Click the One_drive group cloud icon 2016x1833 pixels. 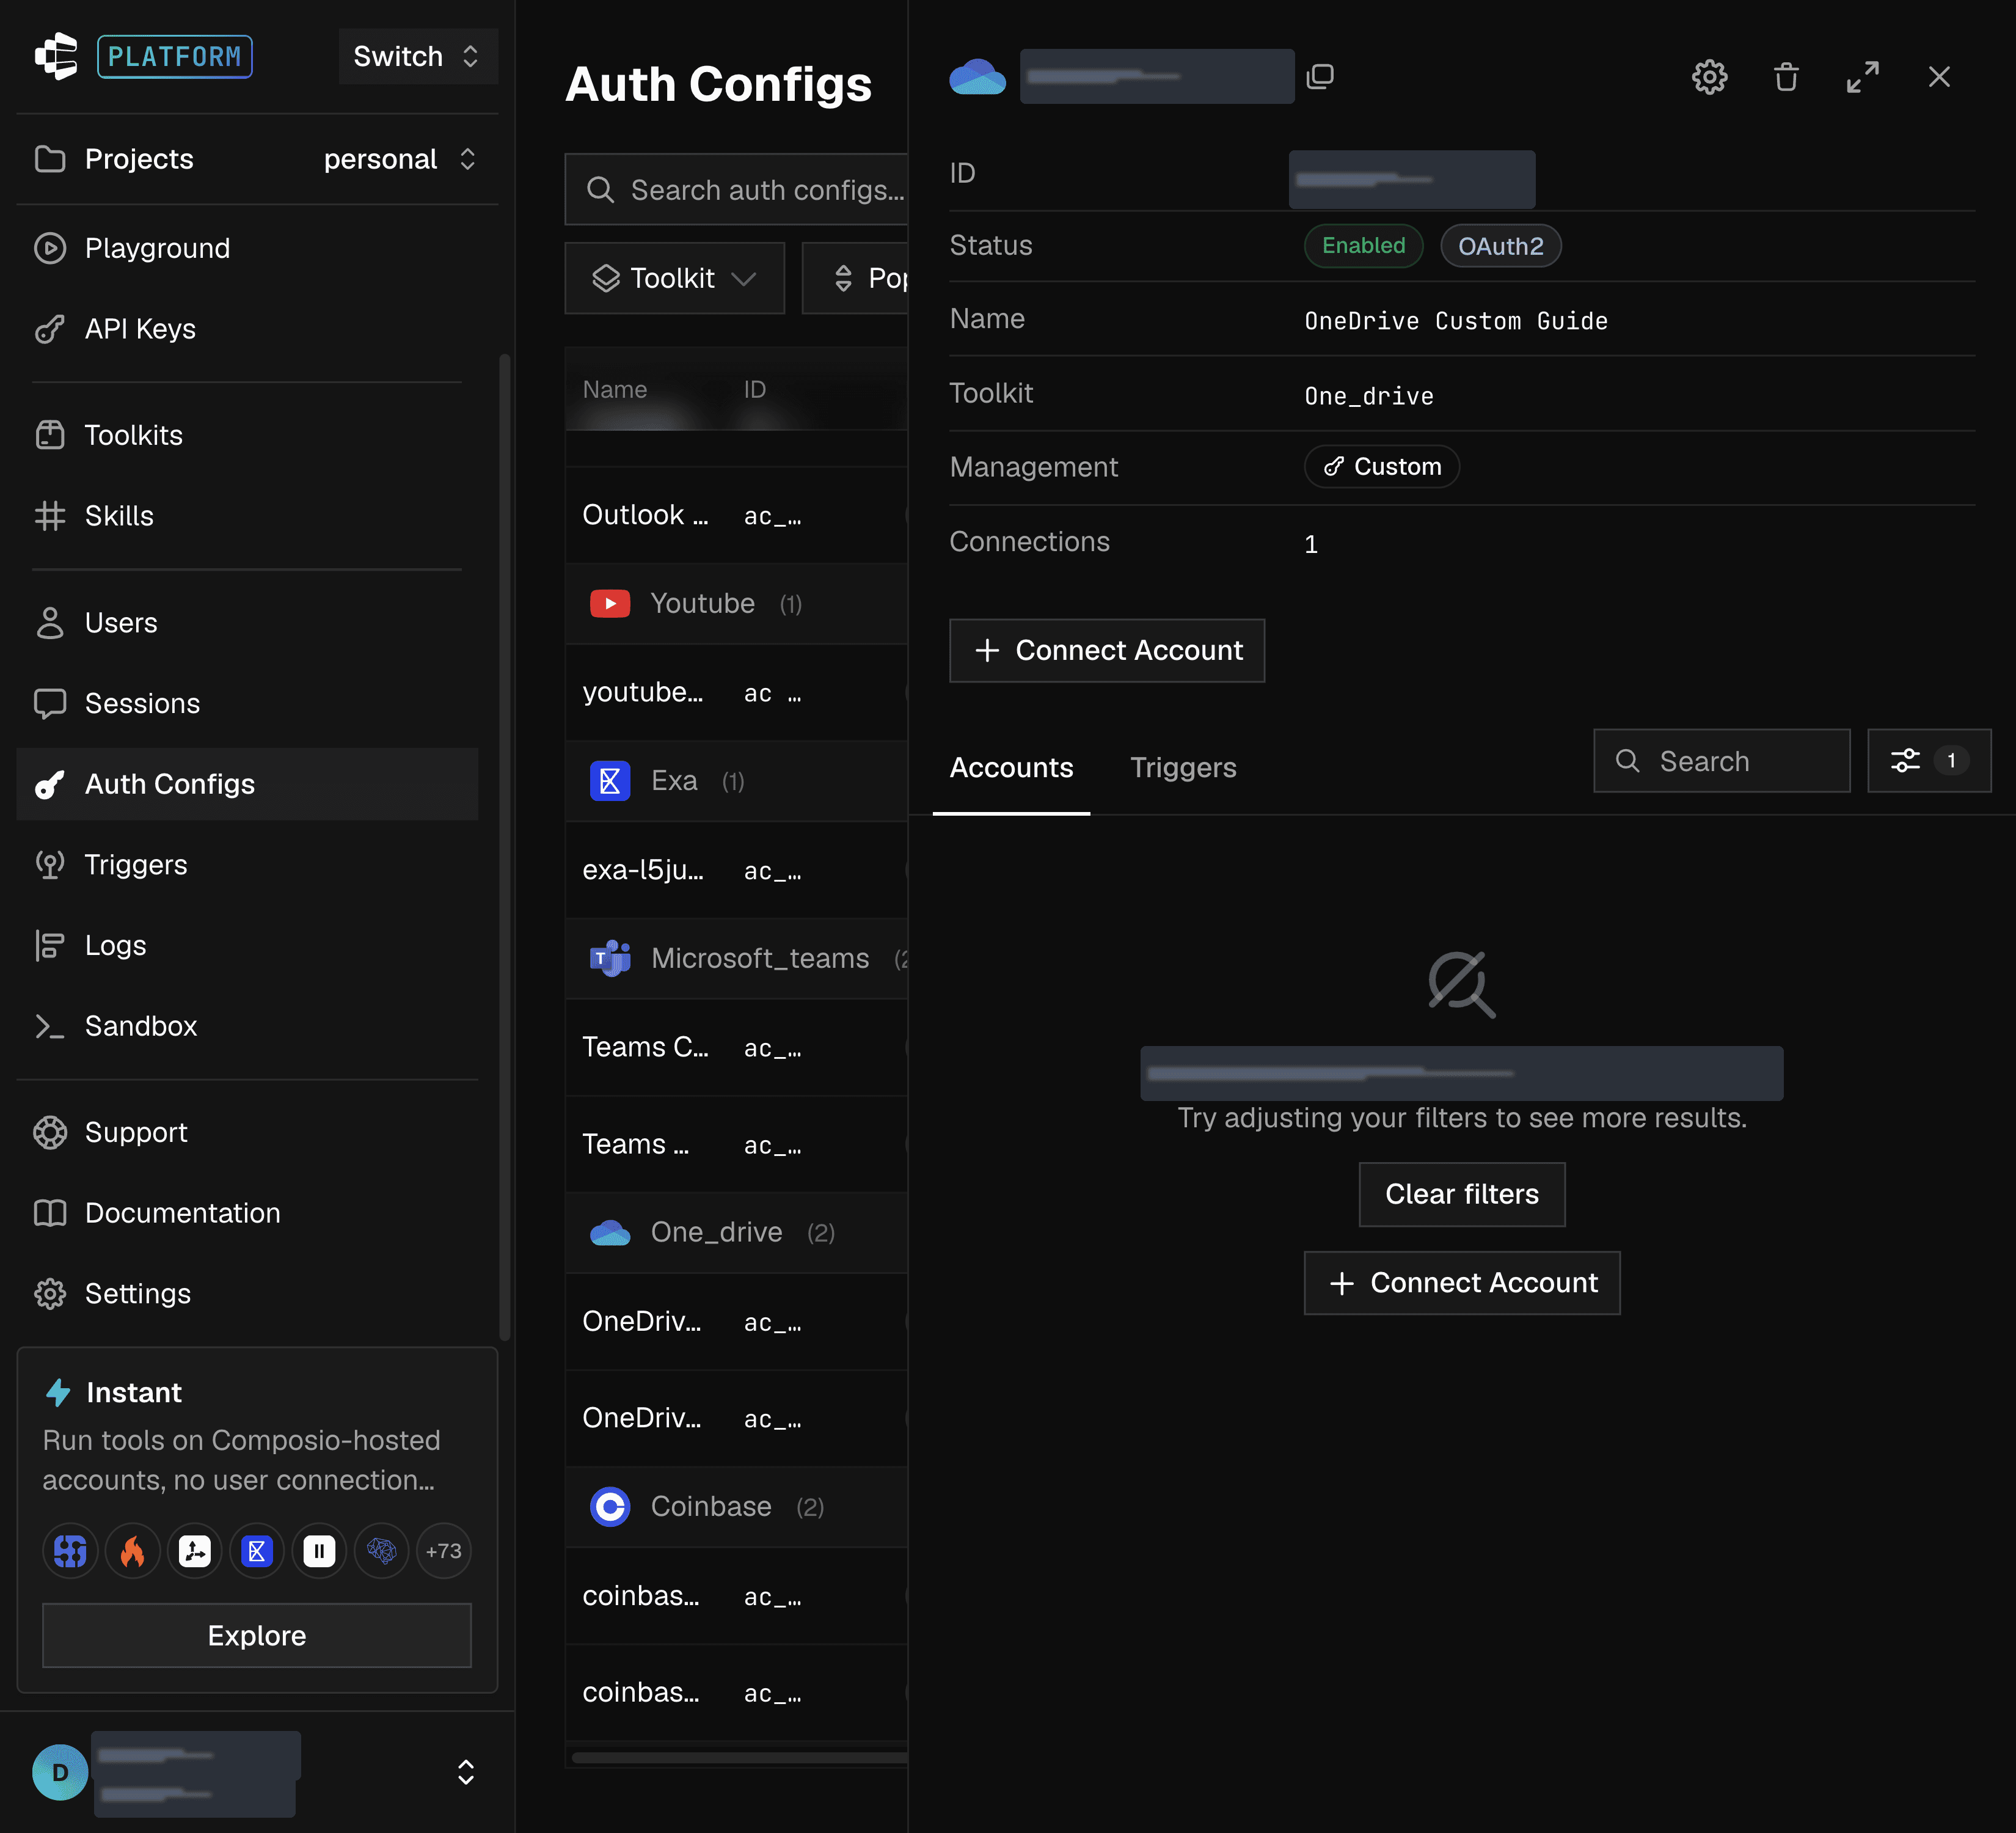(610, 1232)
